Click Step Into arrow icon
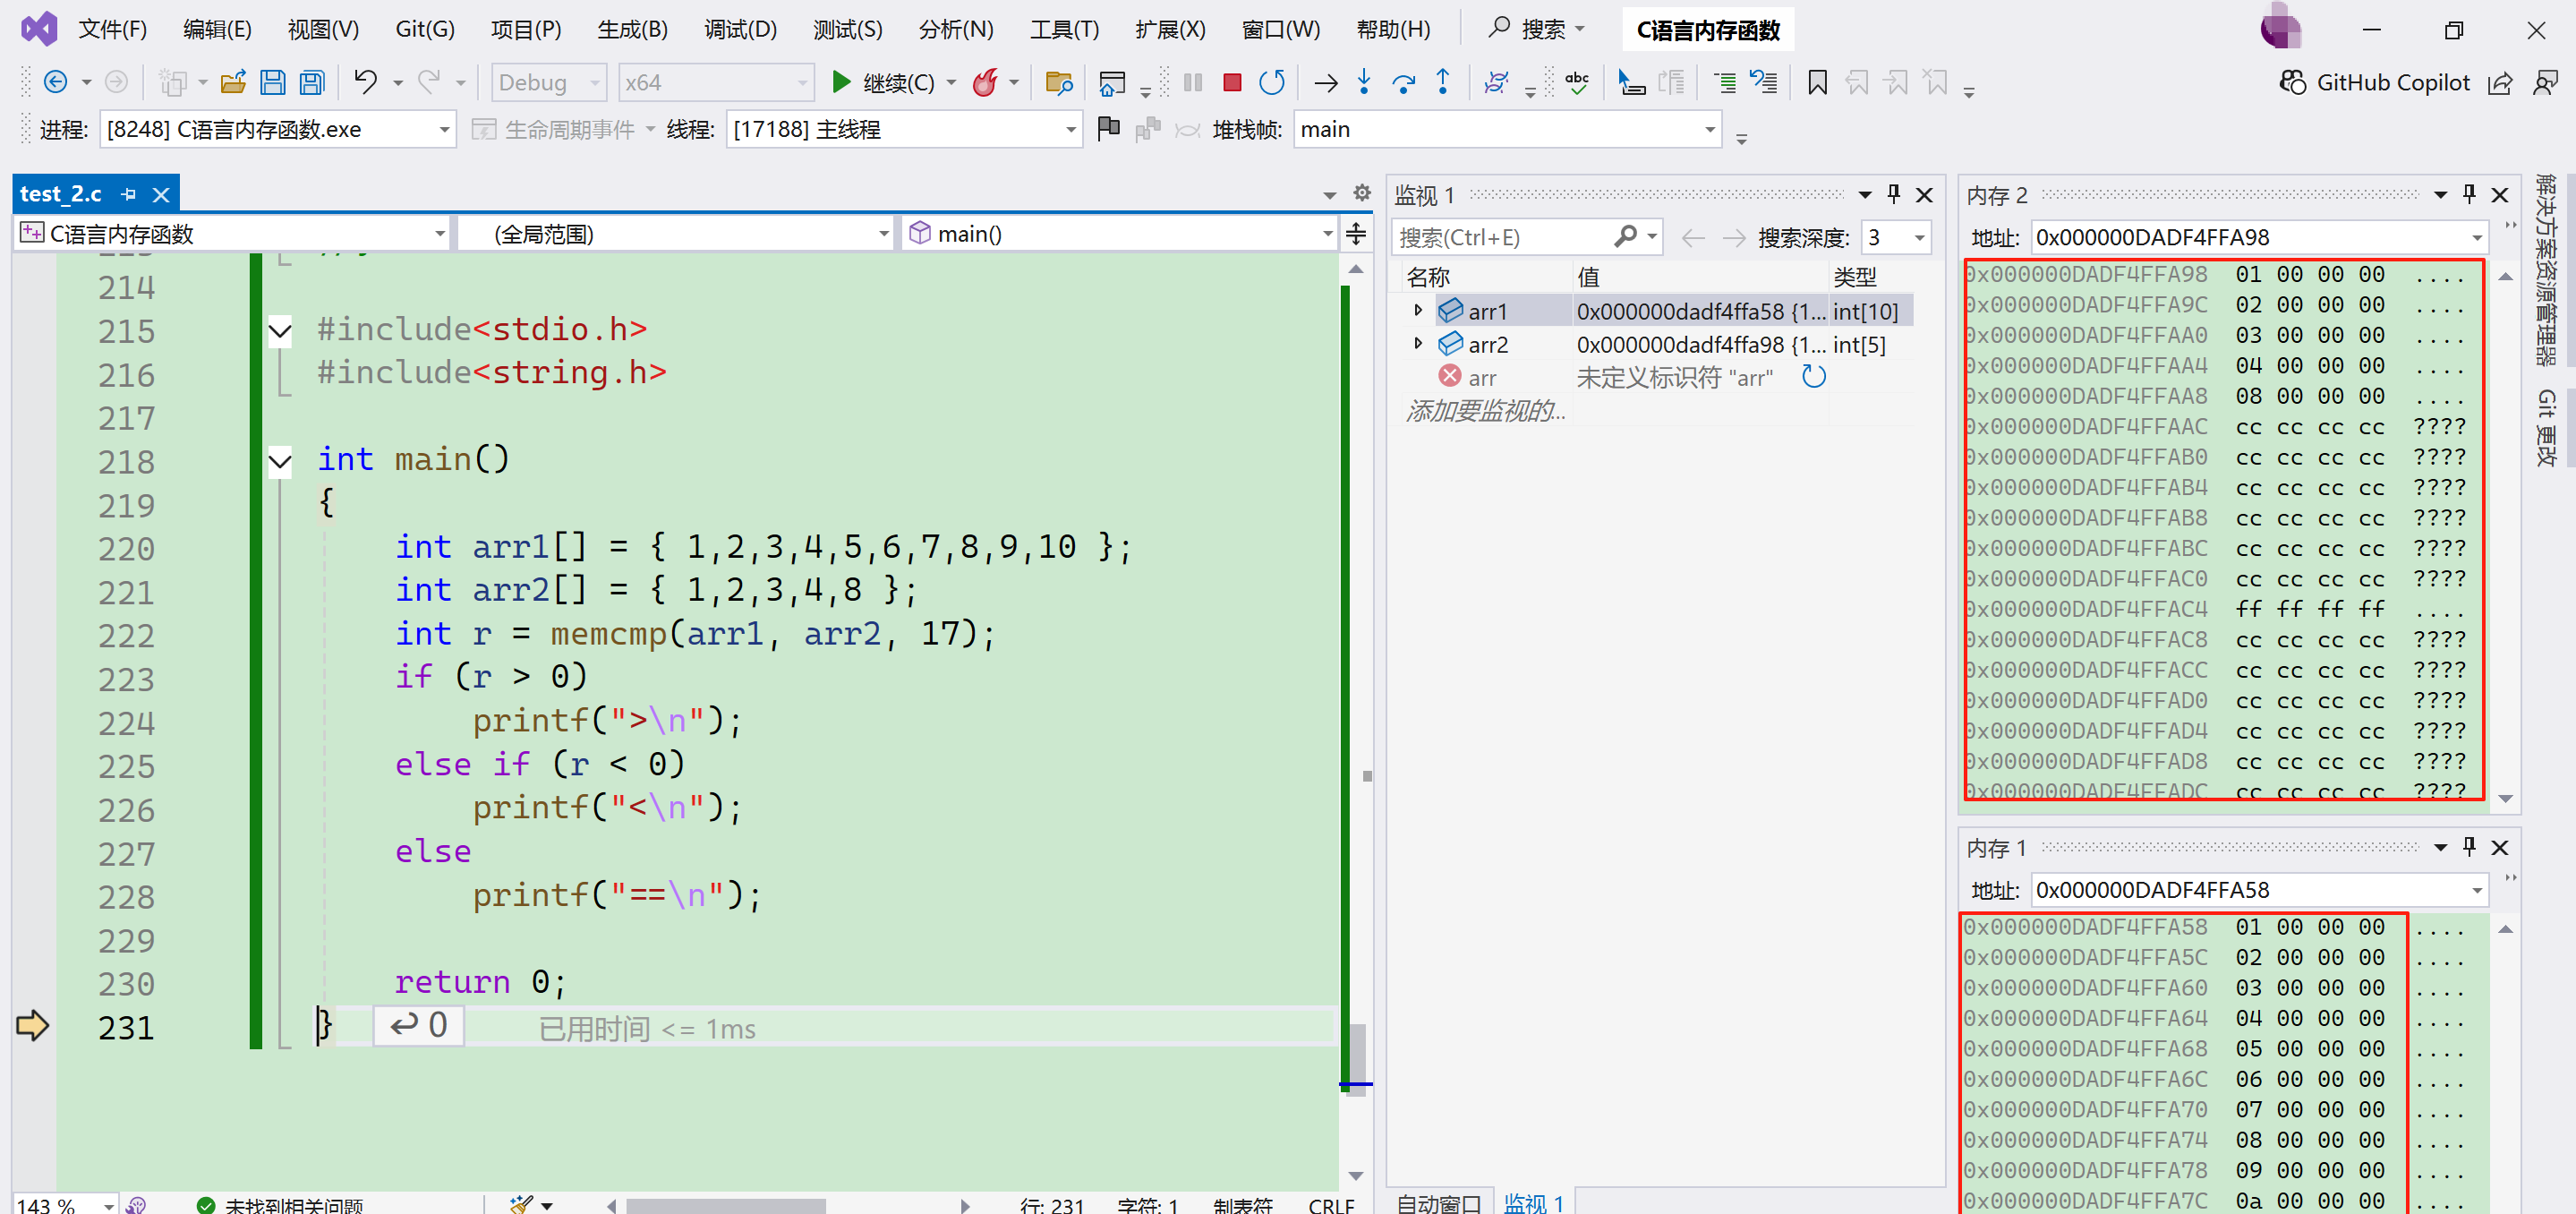2576x1214 pixels. [x=1364, y=83]
